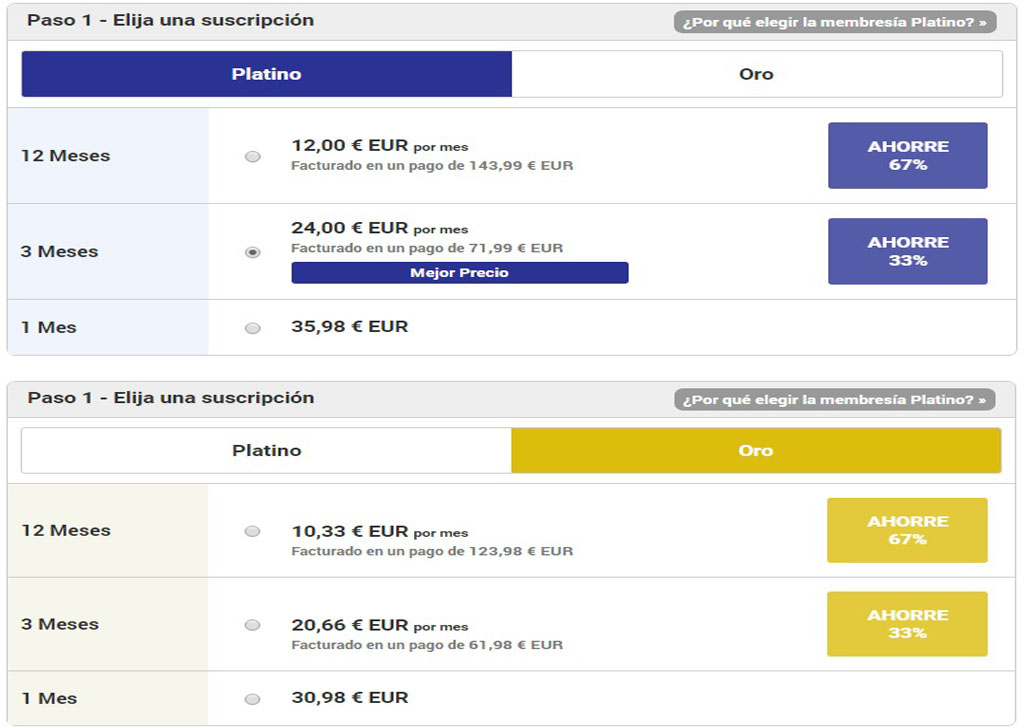Image resolution: width=1024 pixels, height=728 pixels.
Task: Click the yellow AHORRE 67% badge
Action: [x=907, y=530]
